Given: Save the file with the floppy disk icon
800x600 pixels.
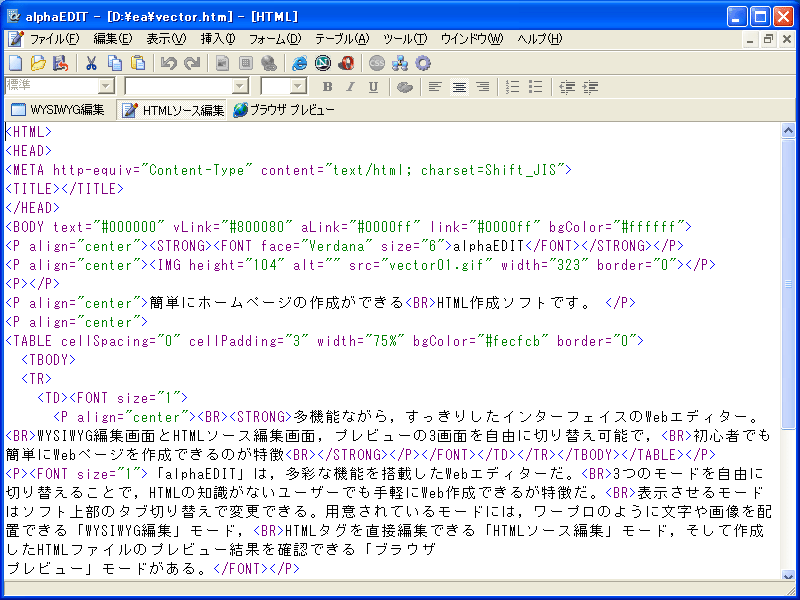Looking at the screenshot, I should coord(61,63).
